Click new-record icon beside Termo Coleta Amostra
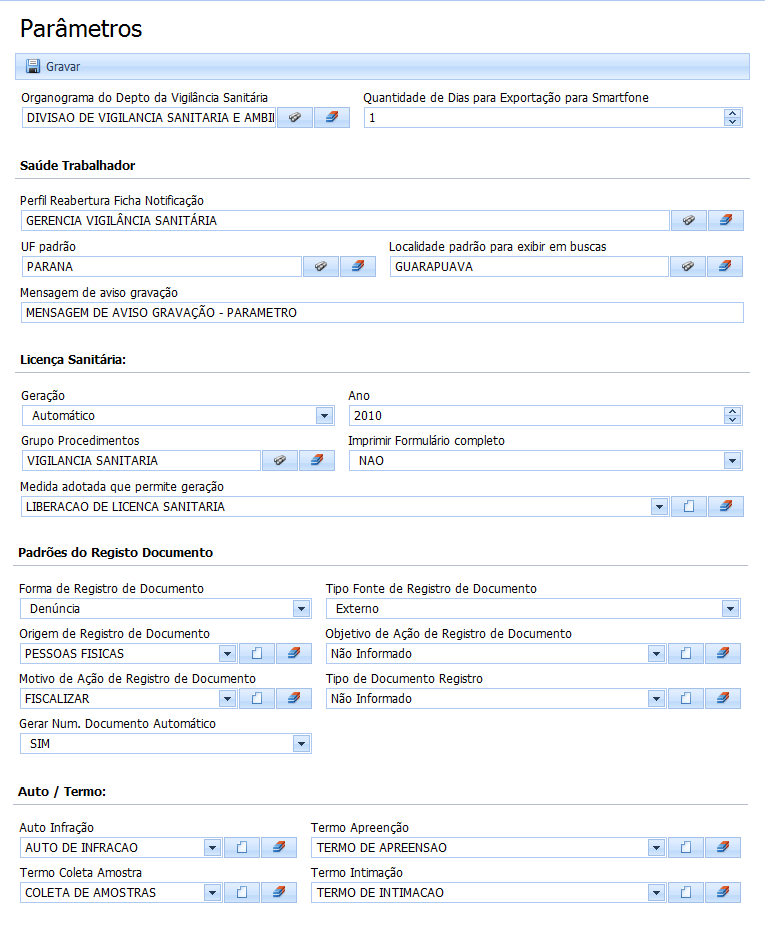This screenshot has width=765, height=934. tap(242, 892)
